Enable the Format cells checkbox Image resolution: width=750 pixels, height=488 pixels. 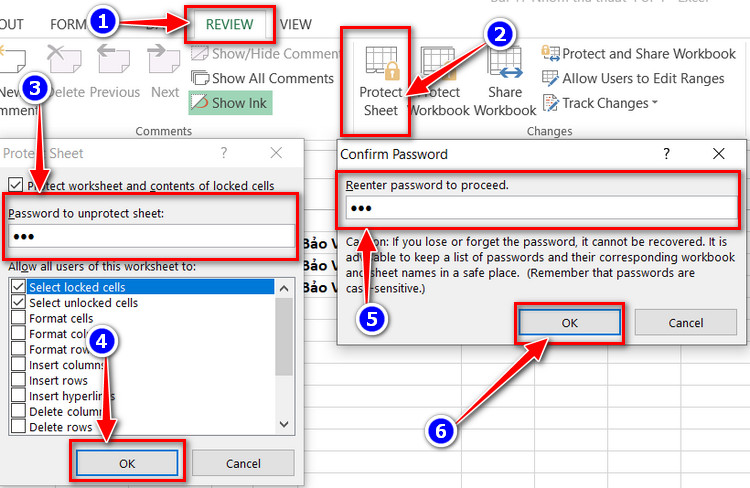[18, 318]
